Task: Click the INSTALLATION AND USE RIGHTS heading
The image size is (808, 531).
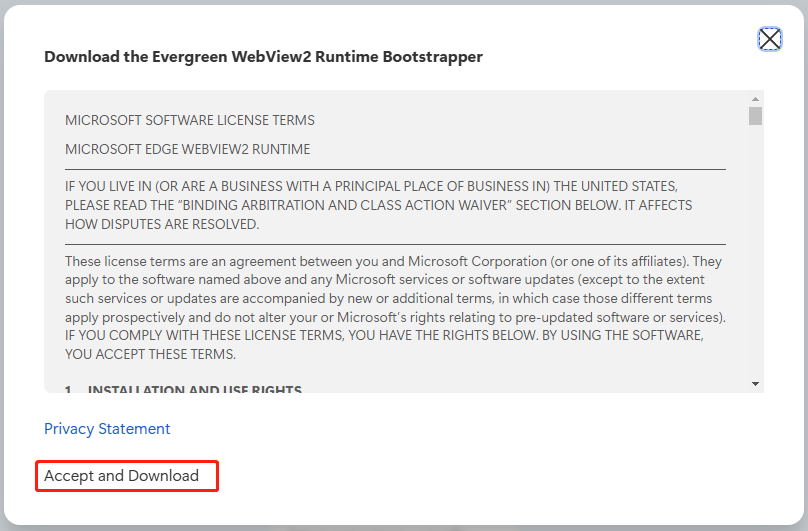Action: pos(194,389)
